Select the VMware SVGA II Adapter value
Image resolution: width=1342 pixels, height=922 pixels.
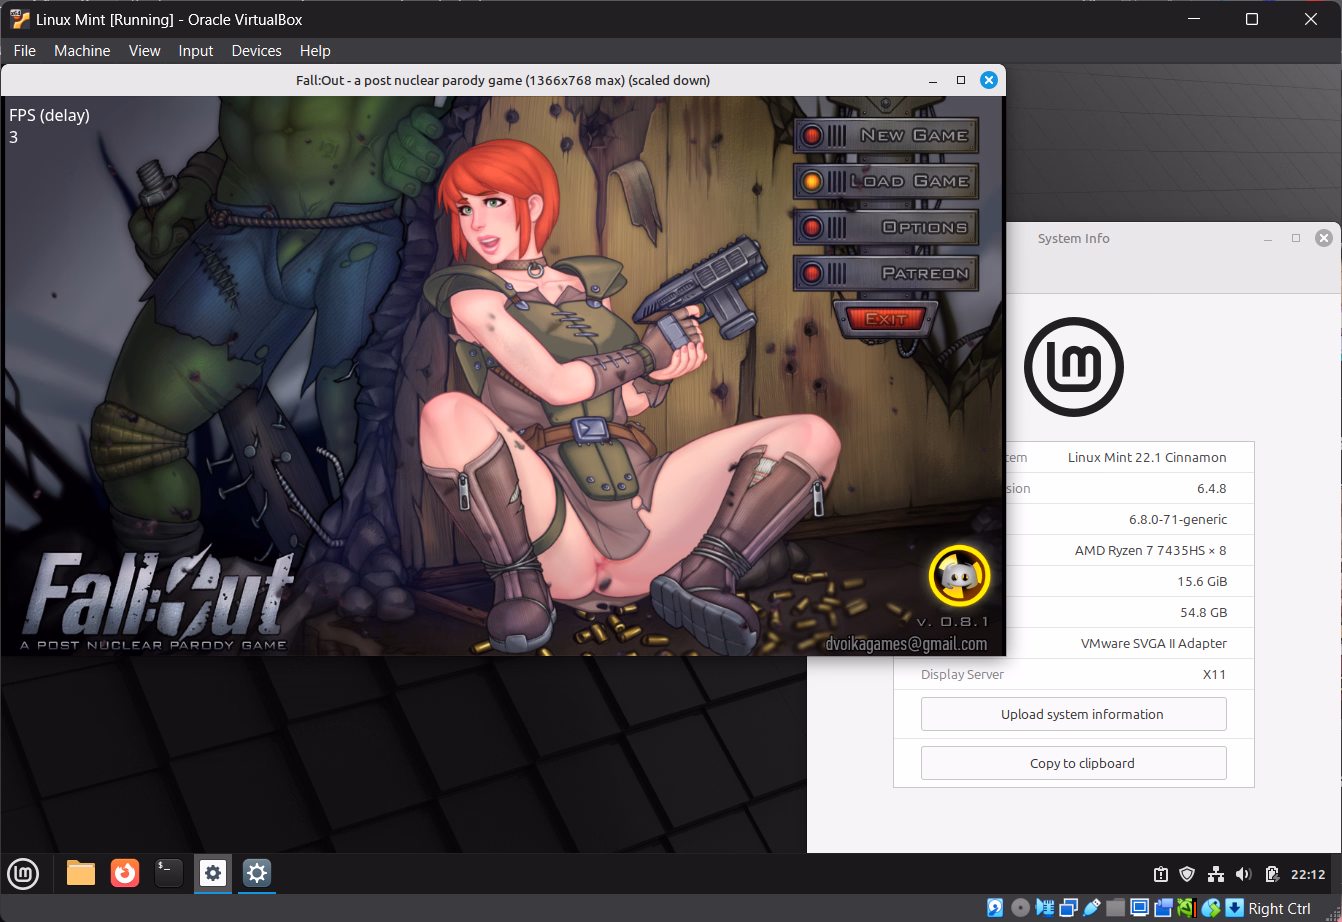pyautogui.click(x=1154, y=643)
